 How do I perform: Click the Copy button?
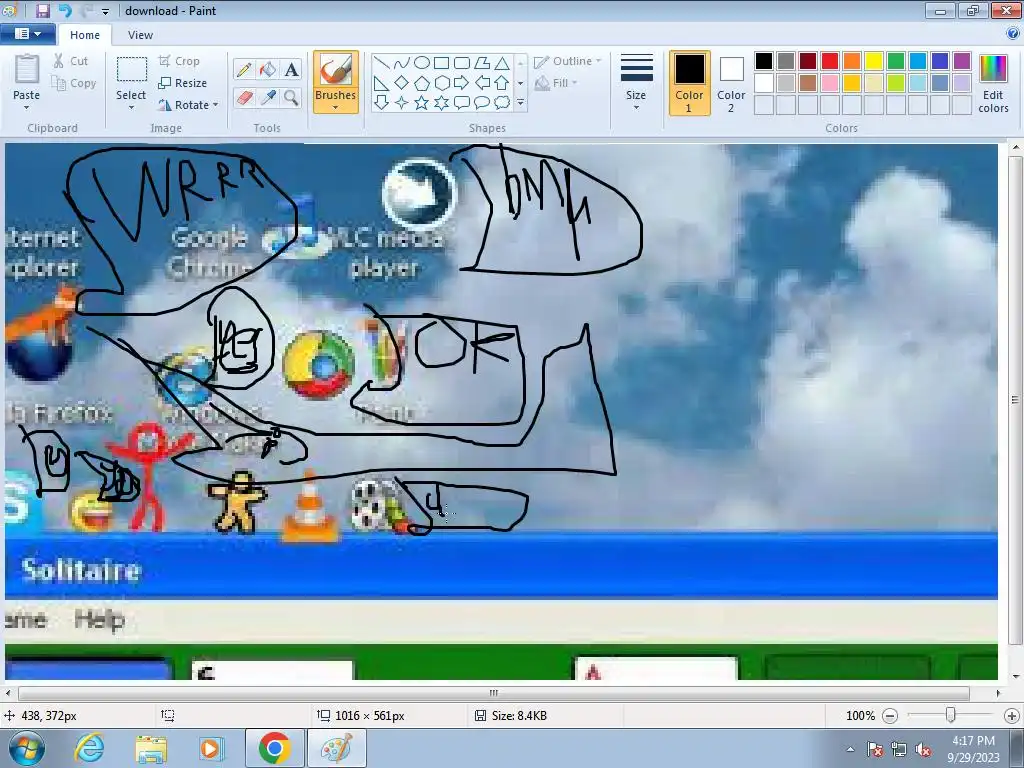coord(74,83)
